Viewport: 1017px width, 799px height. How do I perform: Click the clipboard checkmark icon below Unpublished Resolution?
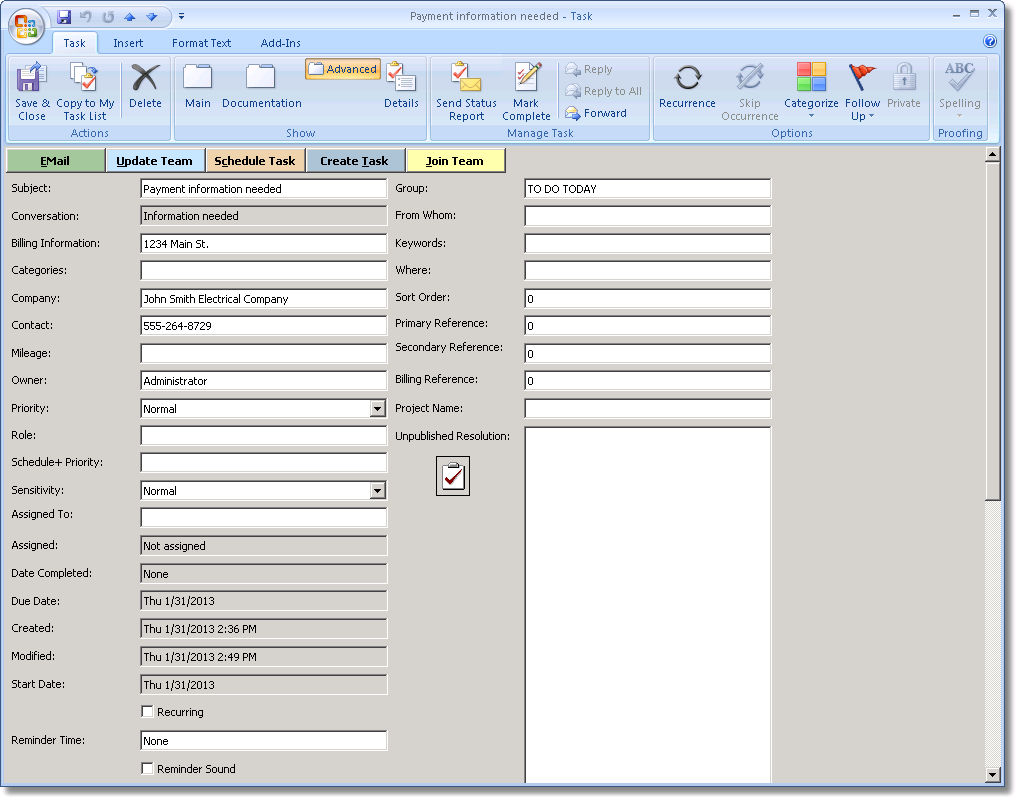click(x=453, y=477)
